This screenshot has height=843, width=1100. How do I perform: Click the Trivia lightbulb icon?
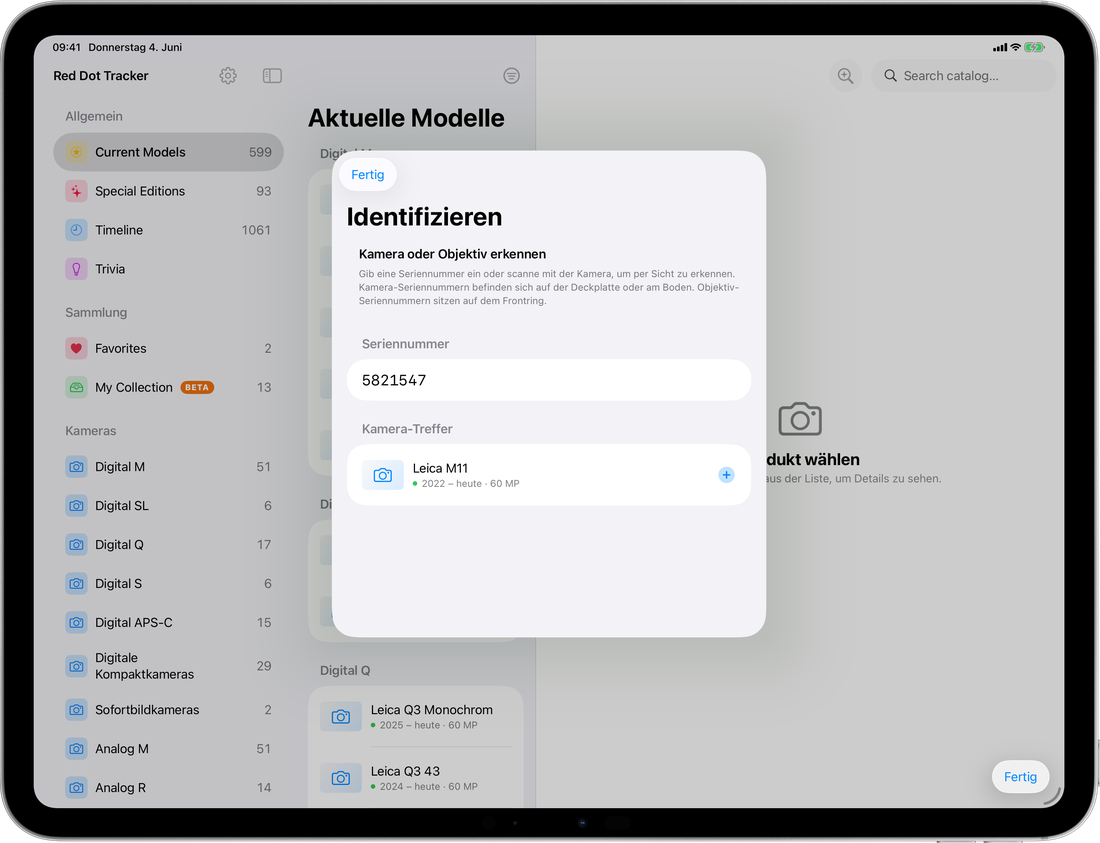tap(76, 269)
